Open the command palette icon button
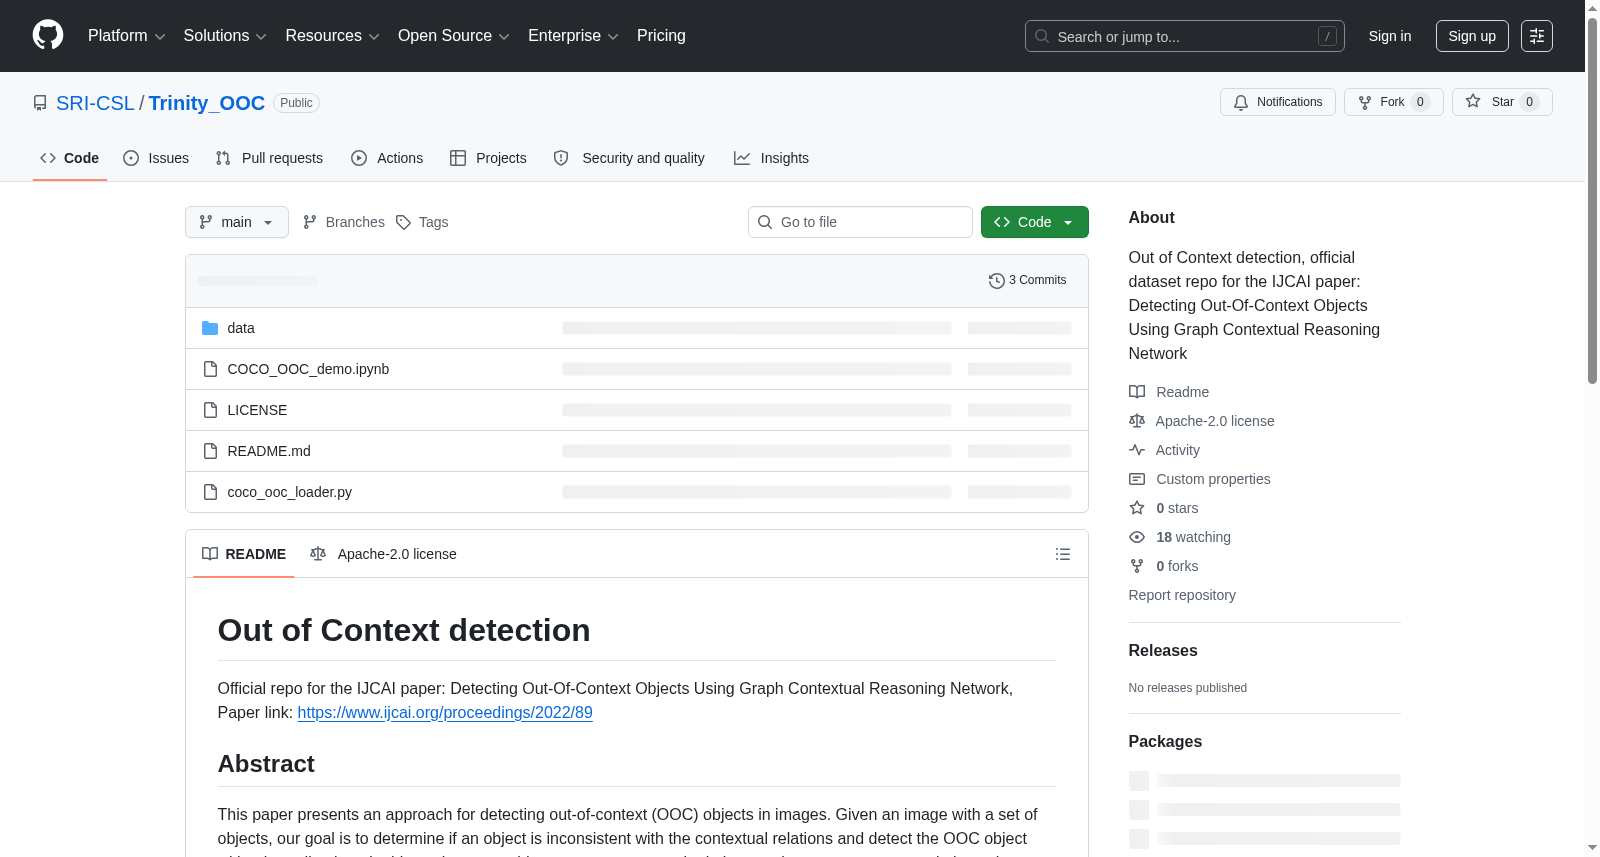This screenshot has width=1600, height=857. 1537,36
